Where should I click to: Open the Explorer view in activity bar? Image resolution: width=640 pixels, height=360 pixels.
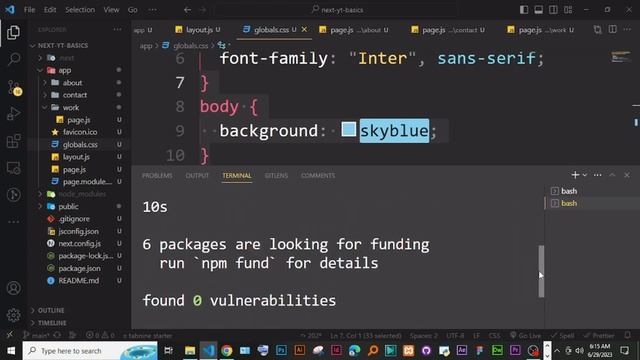point(13,33)
